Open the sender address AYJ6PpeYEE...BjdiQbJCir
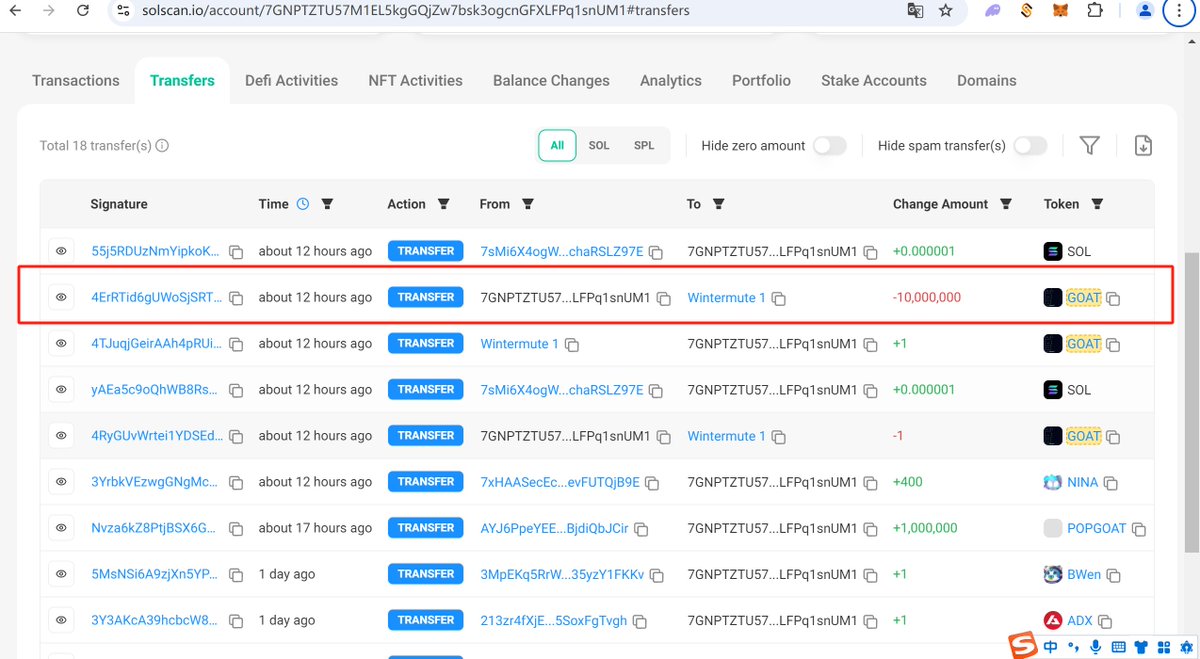1200x659 pixels. 555,528
